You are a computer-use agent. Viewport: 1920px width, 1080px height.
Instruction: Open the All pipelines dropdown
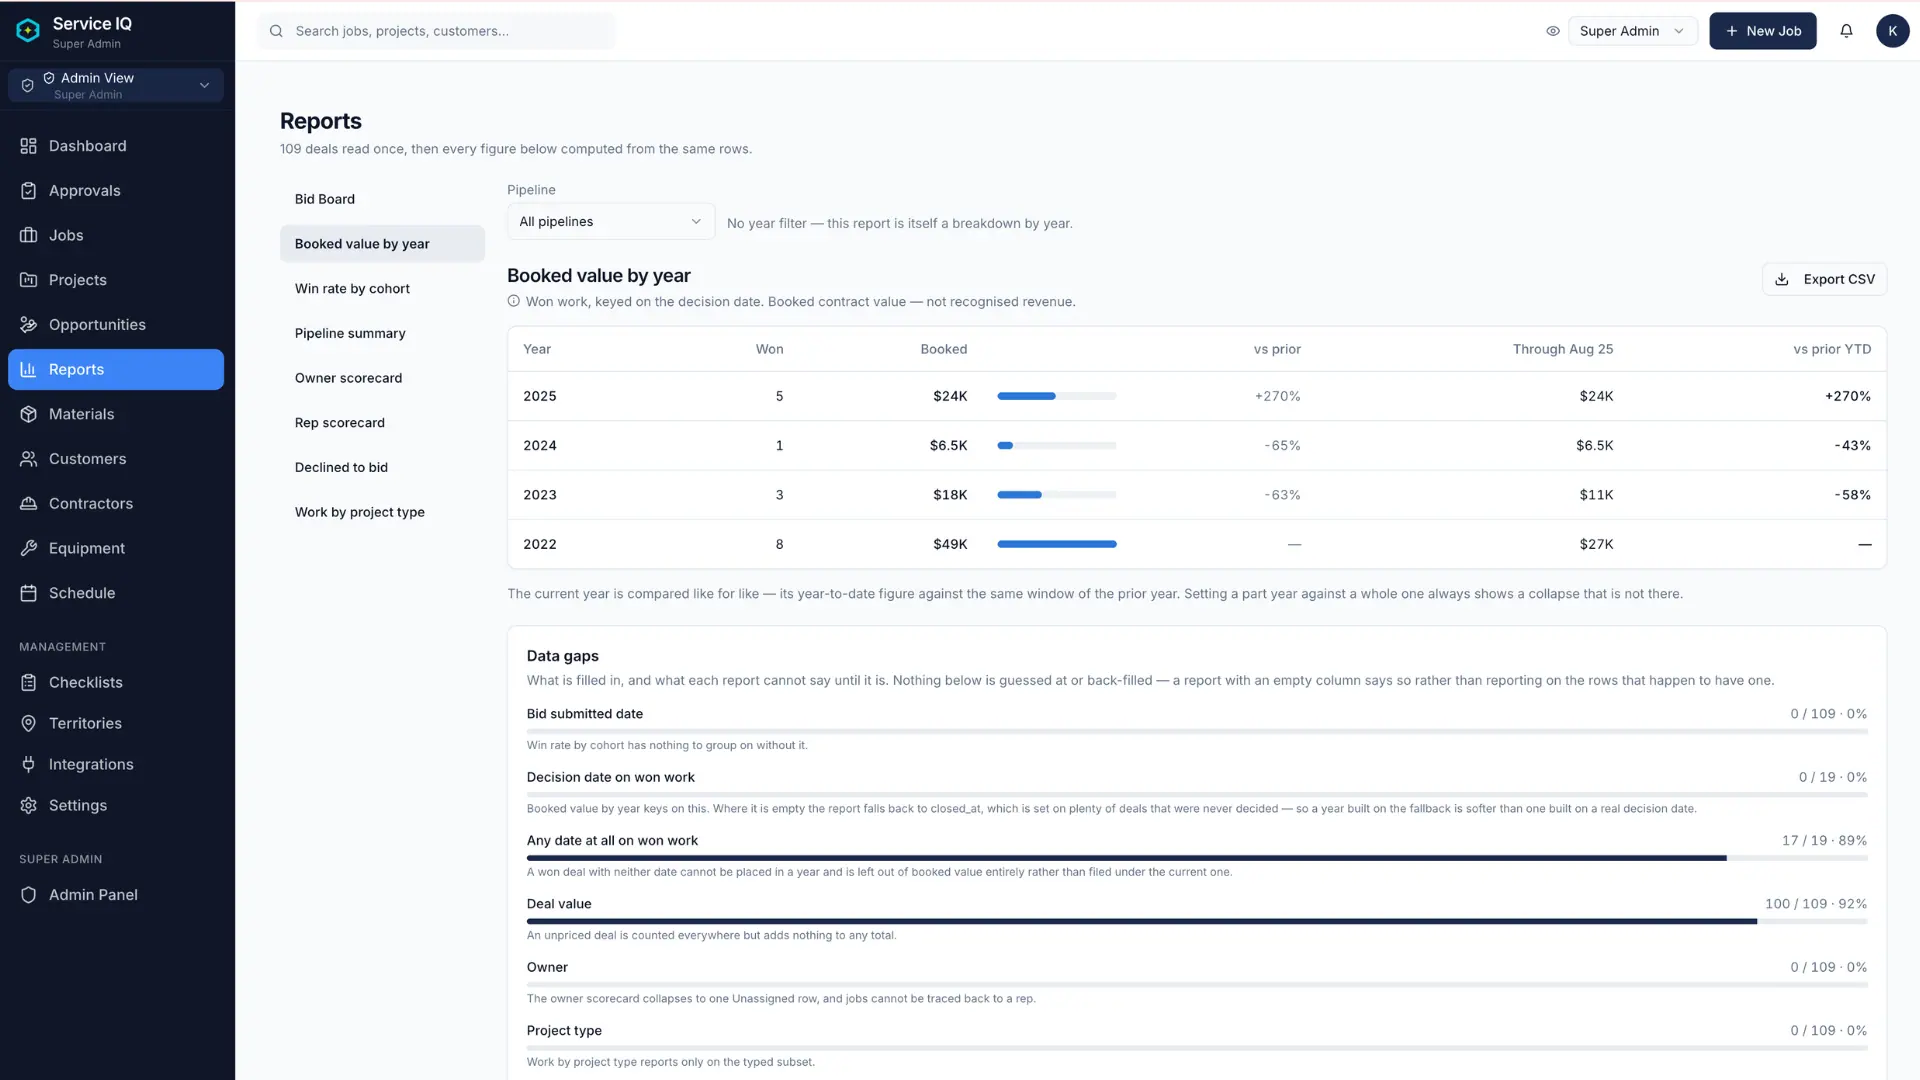click(x=610, y=221)
